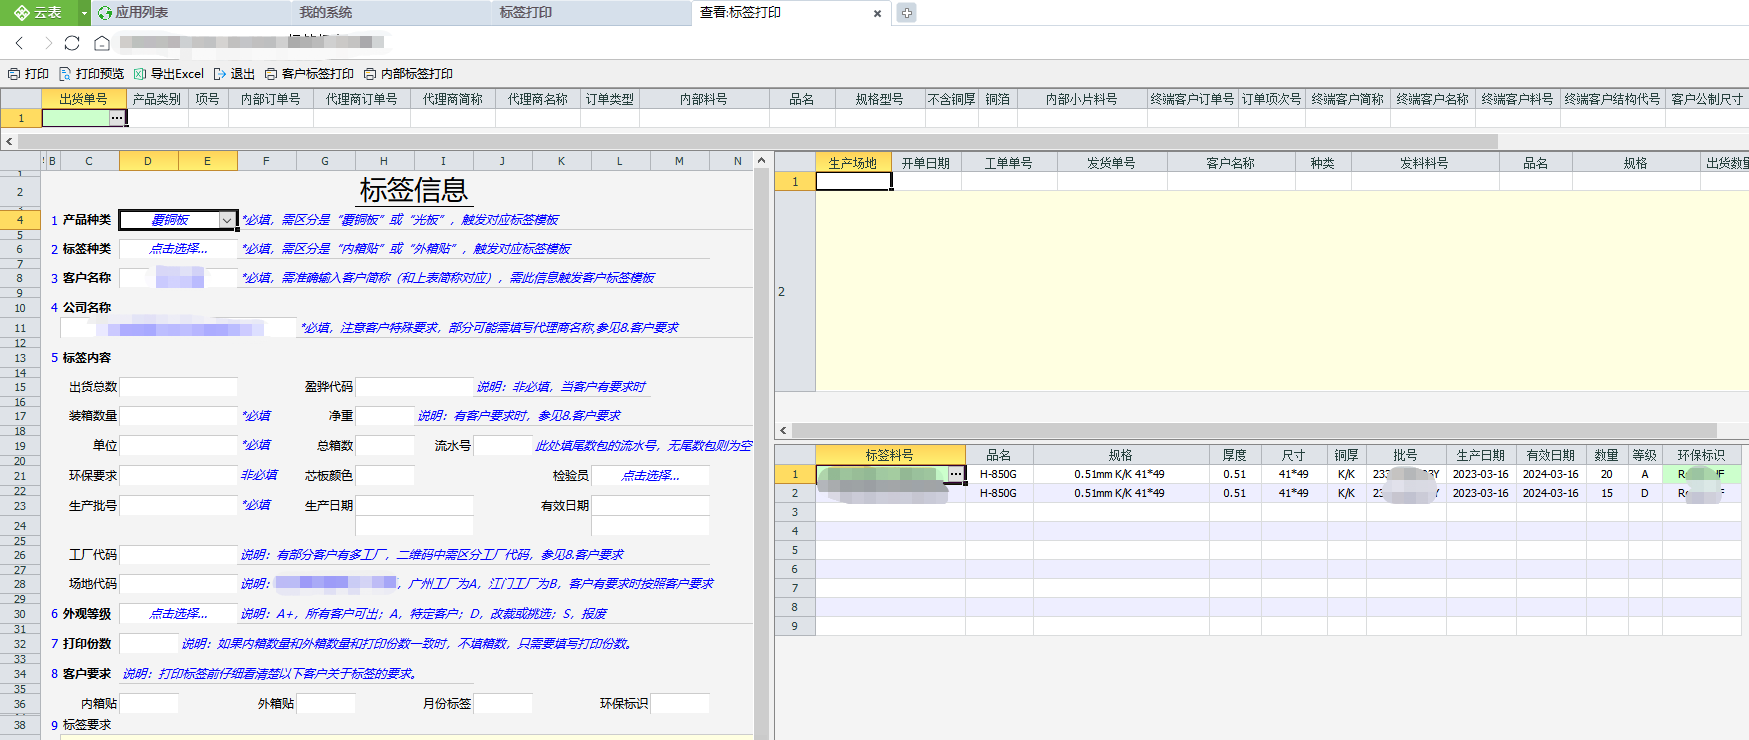The height and width of the screenshot is (740, 1749).
Task: Close the 查看:标签打印 tab
Action: [877, 13]
